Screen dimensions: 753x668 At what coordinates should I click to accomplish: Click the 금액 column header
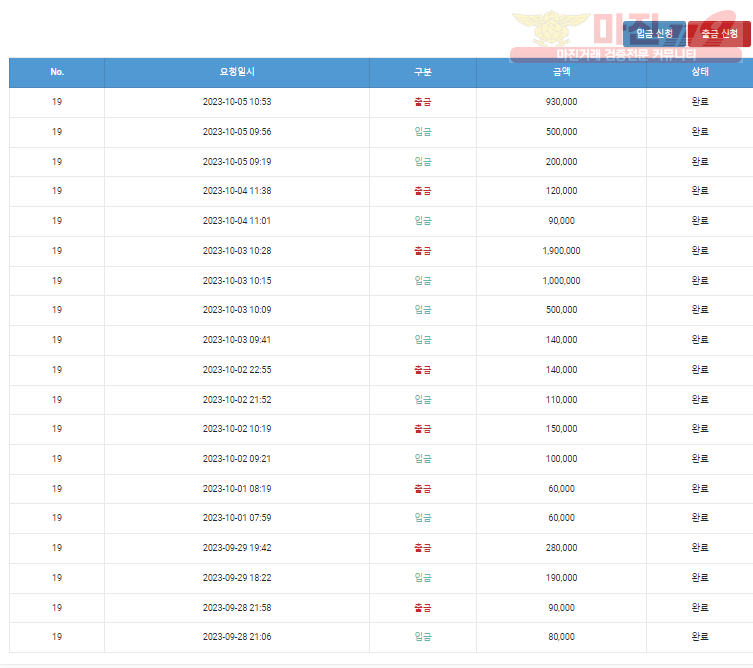[561, 72]
